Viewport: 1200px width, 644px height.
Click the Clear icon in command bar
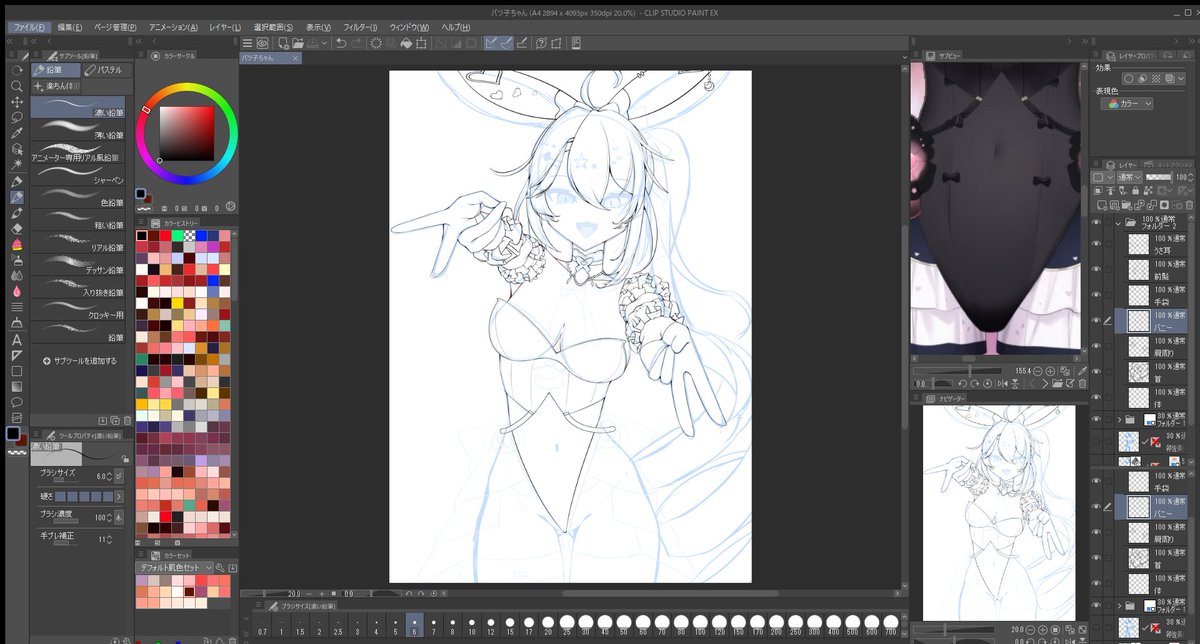(x=377, y=44)
